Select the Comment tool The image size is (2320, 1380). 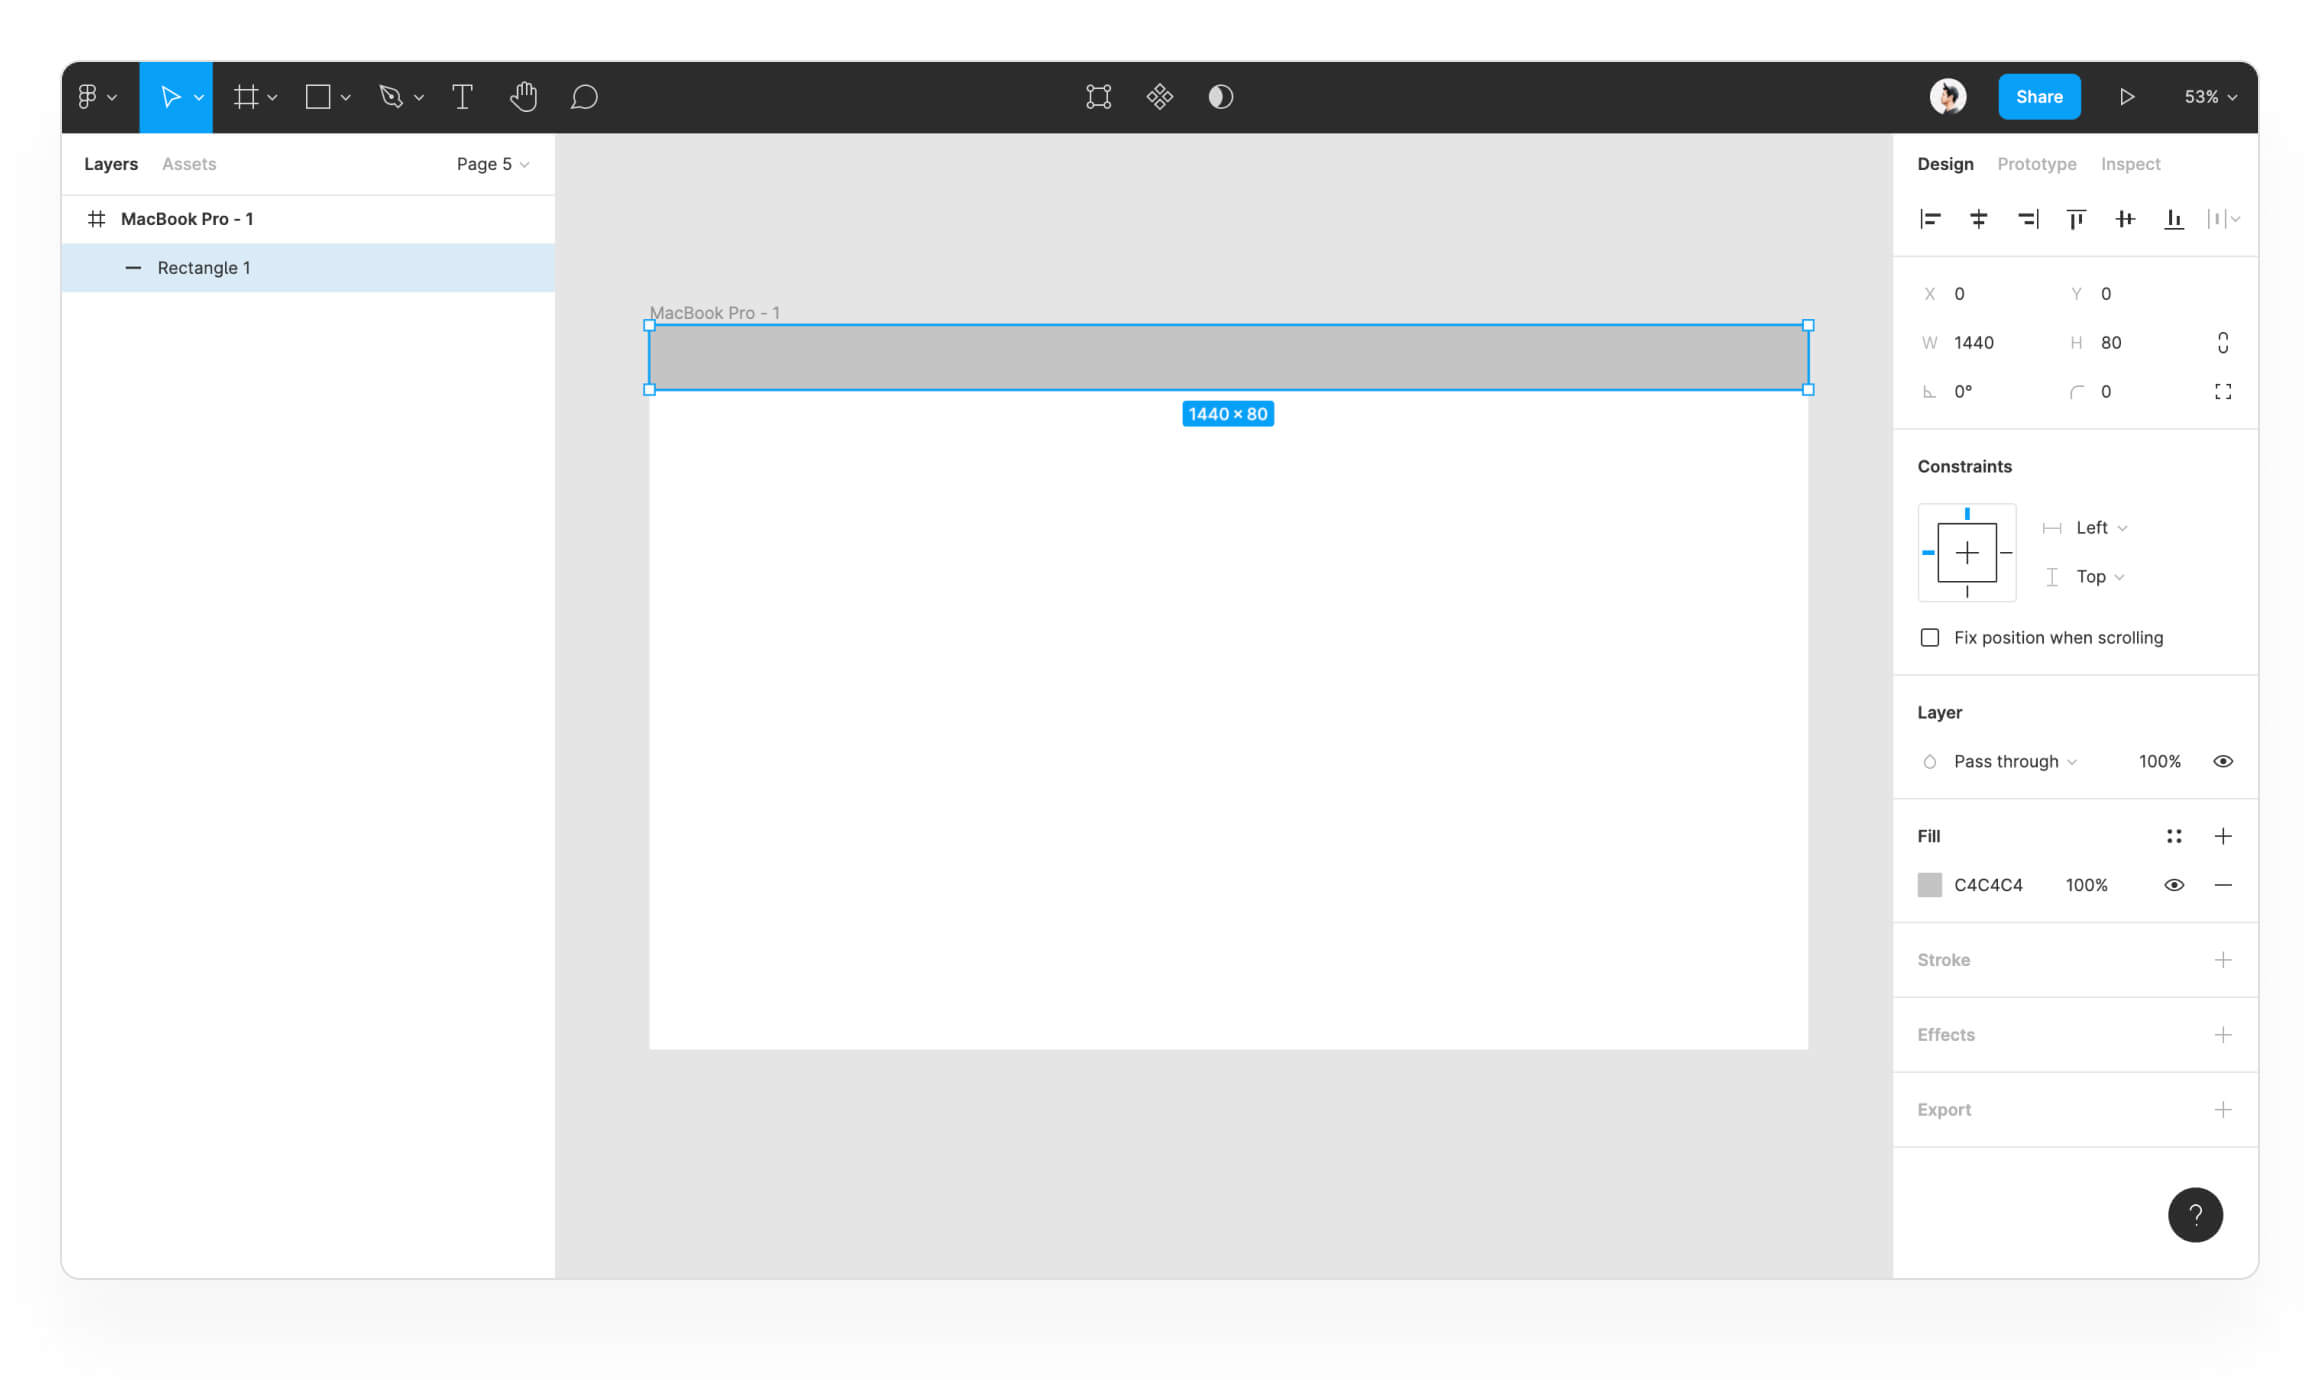584,97
